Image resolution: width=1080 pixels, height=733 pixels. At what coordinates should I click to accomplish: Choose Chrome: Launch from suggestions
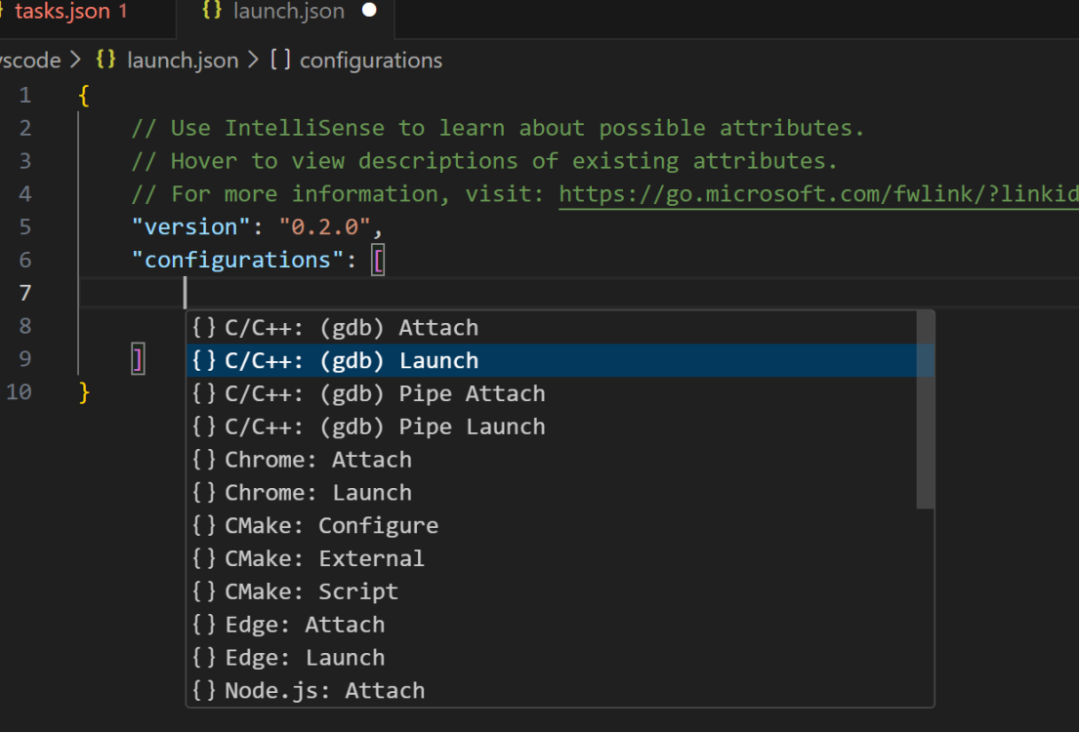coord(552,493)
